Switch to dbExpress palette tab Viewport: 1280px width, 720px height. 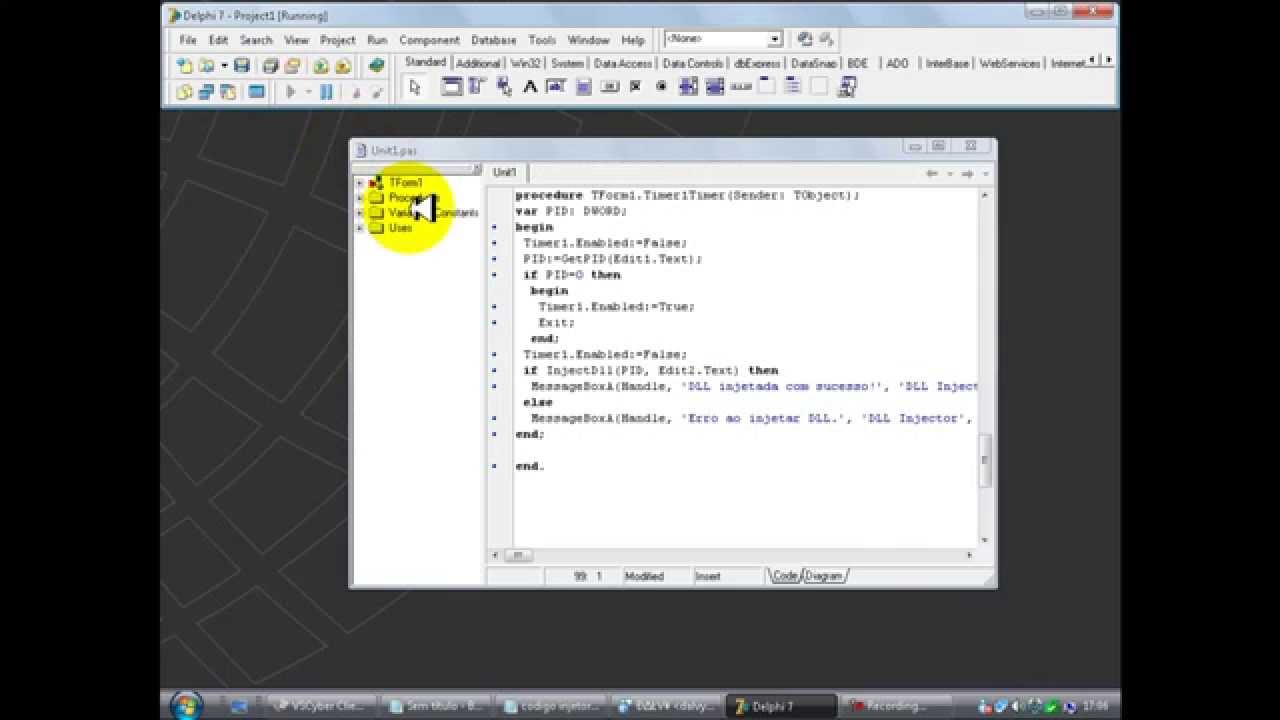[x=756, y=63]
